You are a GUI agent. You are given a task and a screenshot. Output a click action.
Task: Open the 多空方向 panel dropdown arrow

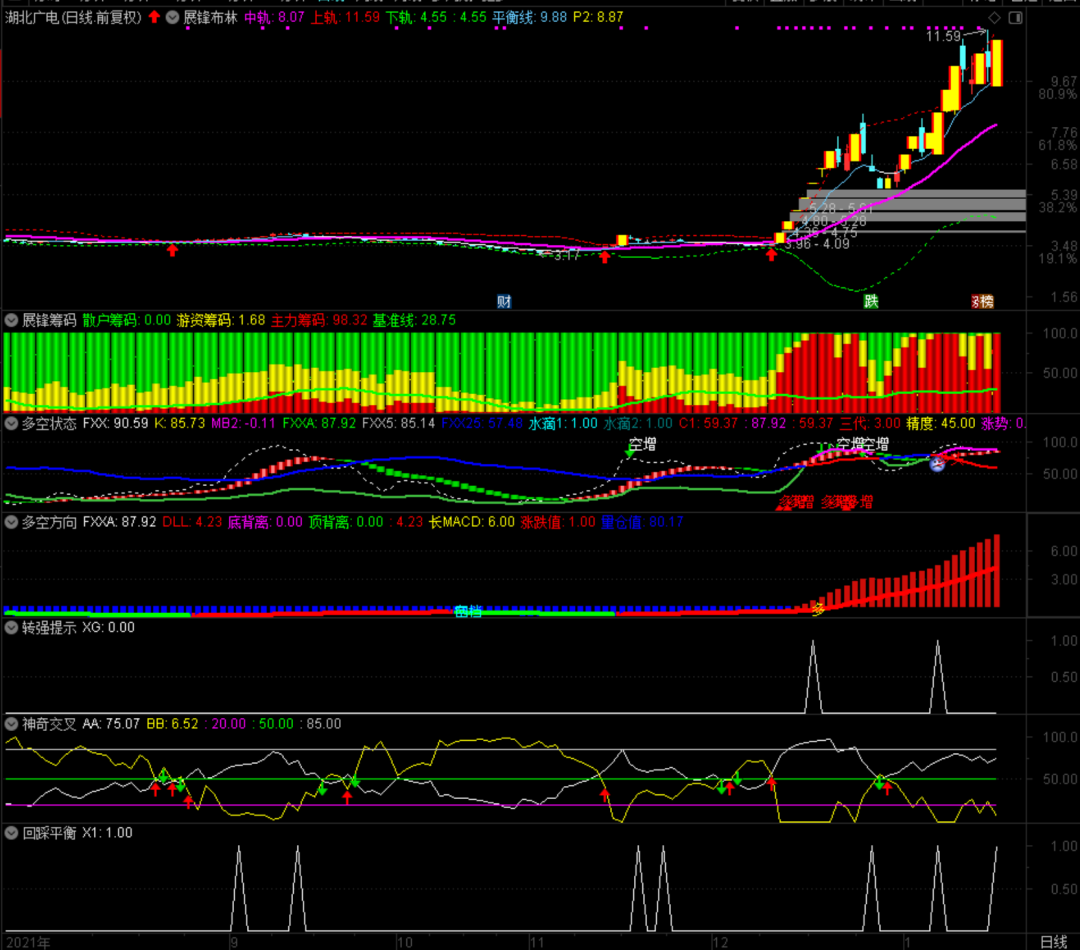click(11, 521)
